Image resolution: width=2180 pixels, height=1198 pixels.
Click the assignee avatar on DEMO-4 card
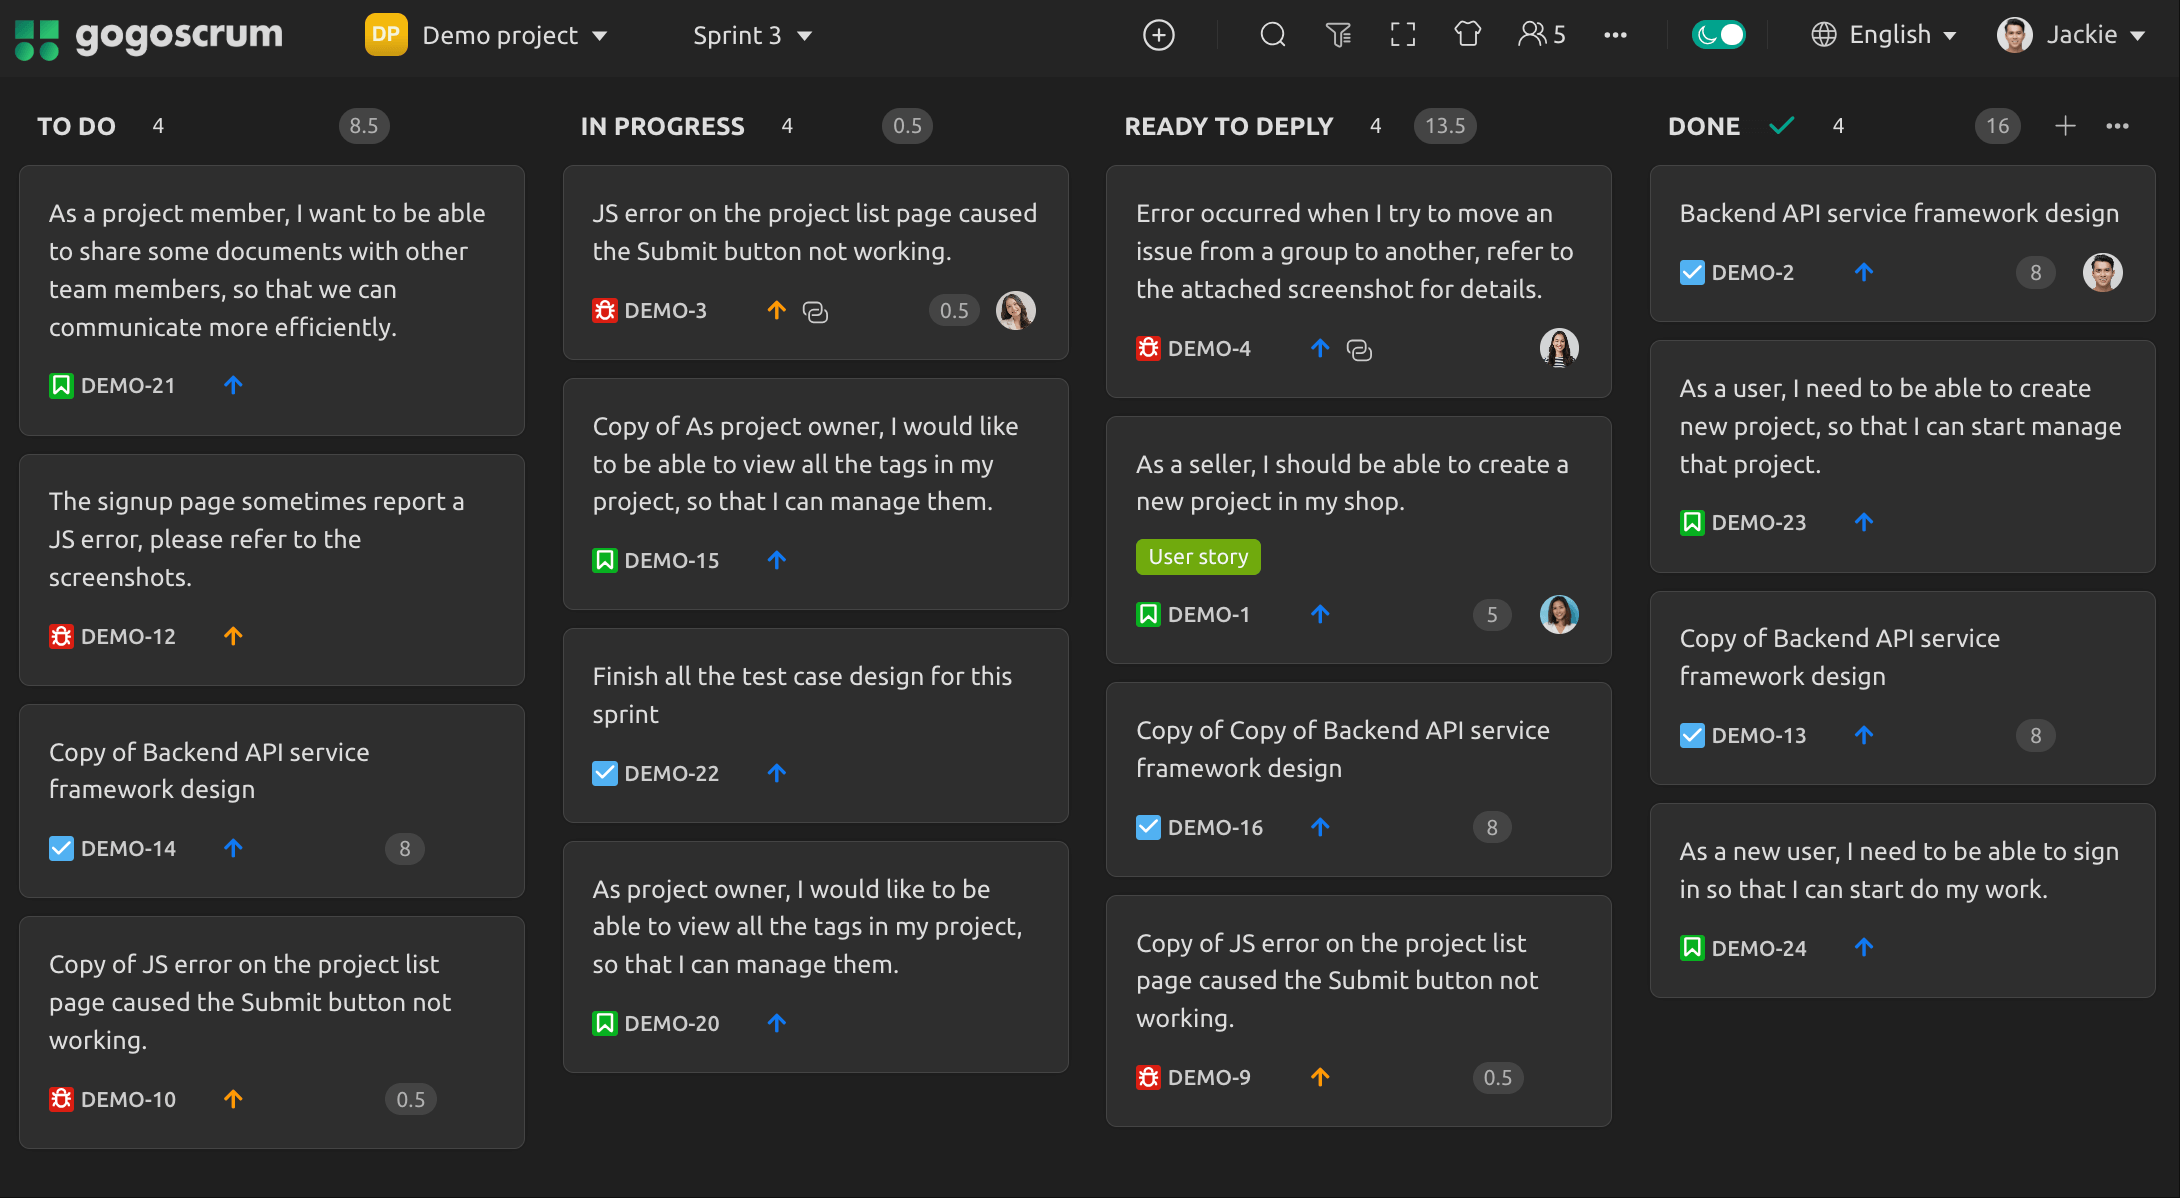tap(1558, 348)
